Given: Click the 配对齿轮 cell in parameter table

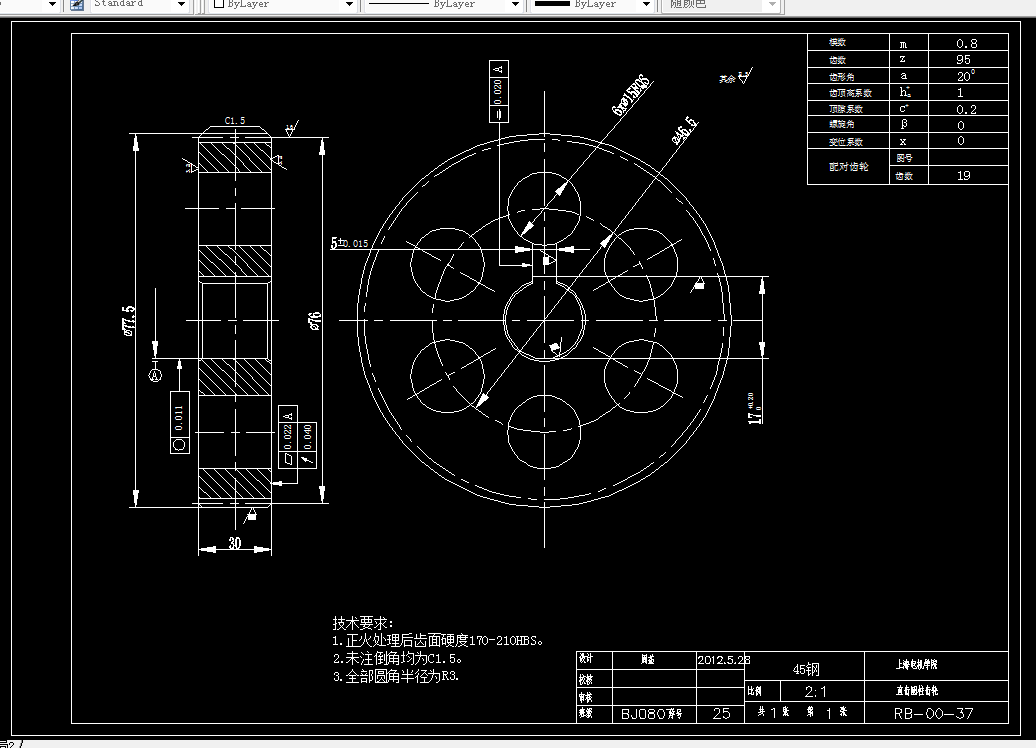Looking at the screenshot, I should [x=848, y=167].
